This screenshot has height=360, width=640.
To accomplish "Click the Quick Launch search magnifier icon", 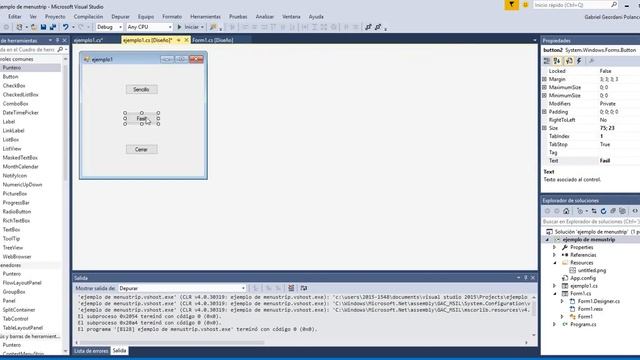I will click(614, 5).
